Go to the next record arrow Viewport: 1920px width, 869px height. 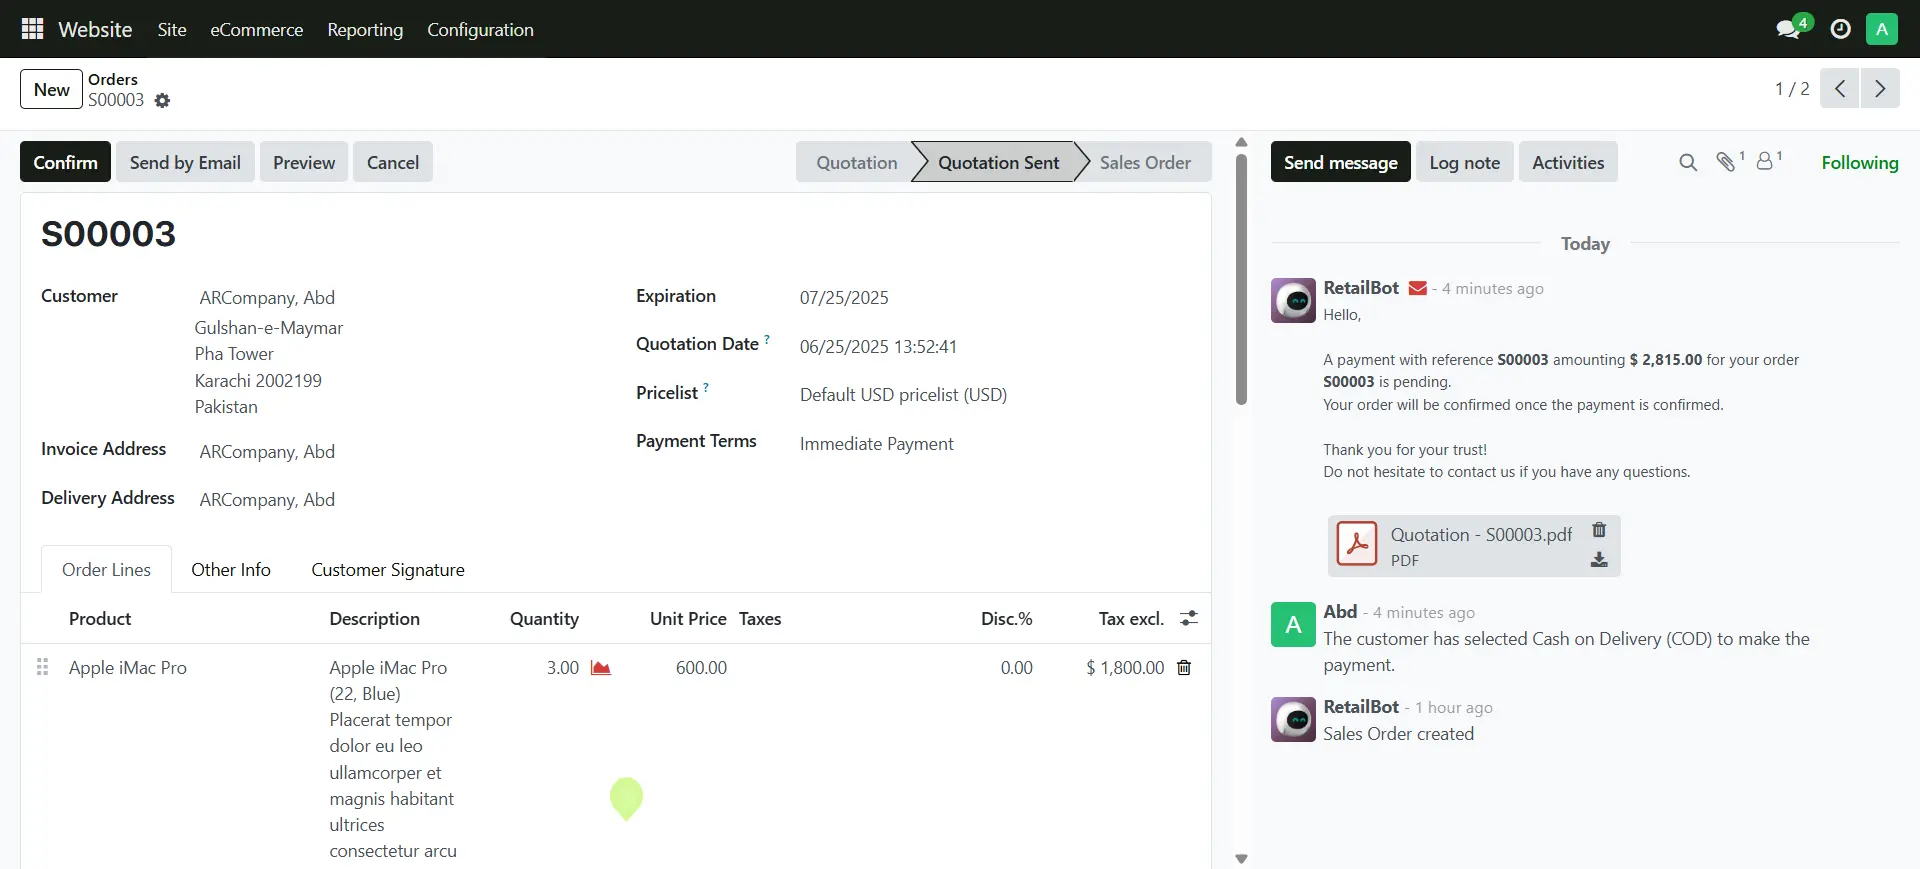point(1880,89)
